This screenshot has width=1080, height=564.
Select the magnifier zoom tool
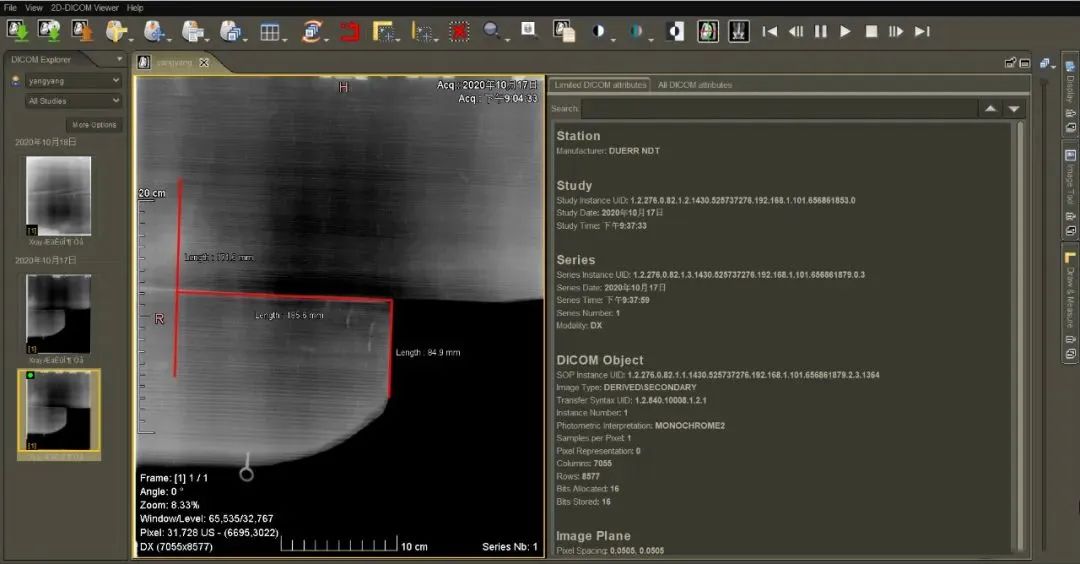click(x=492, y=31)
